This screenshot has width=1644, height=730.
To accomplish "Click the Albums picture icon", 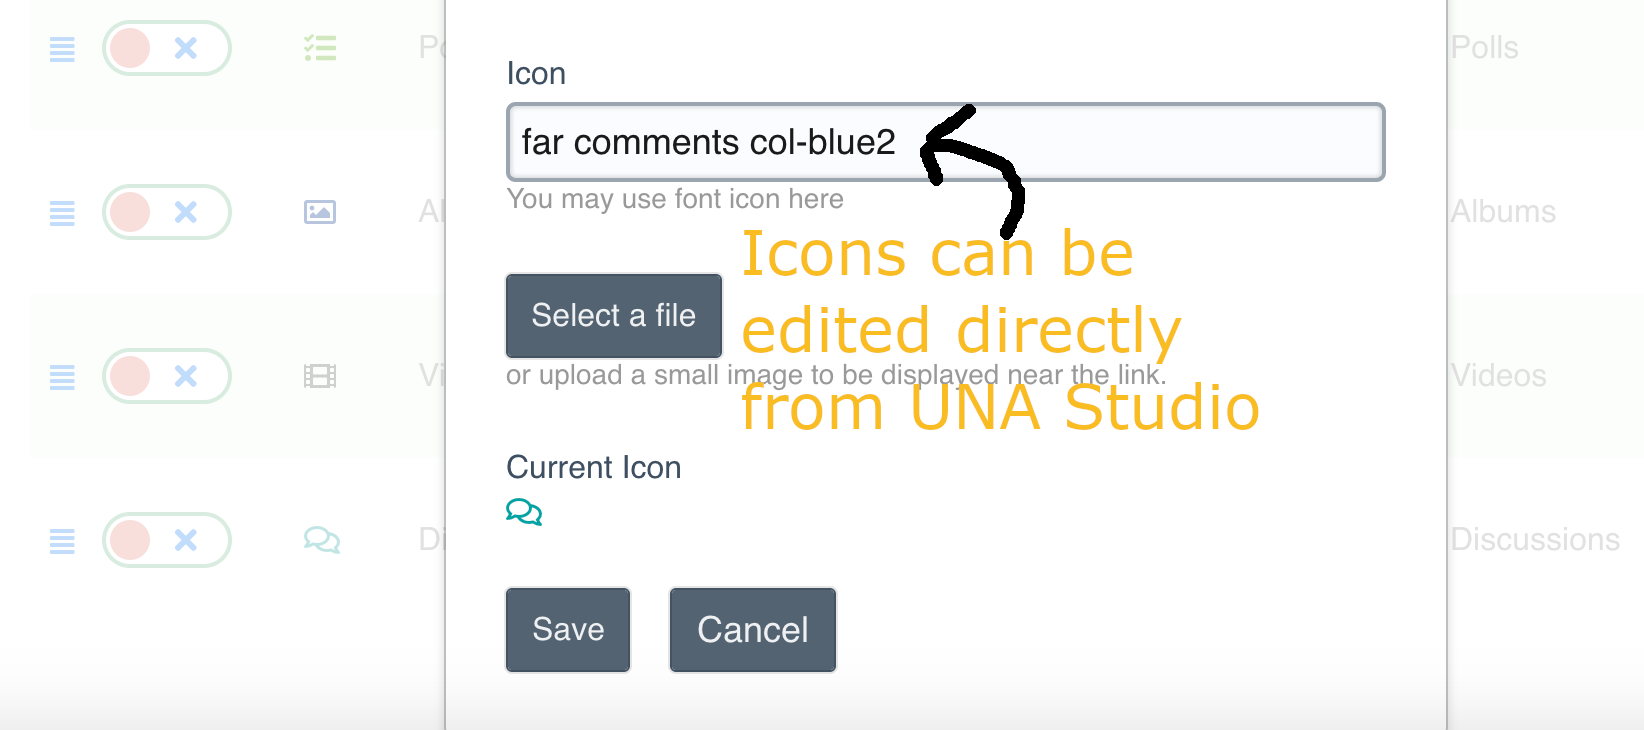I will tap(320, 212).
